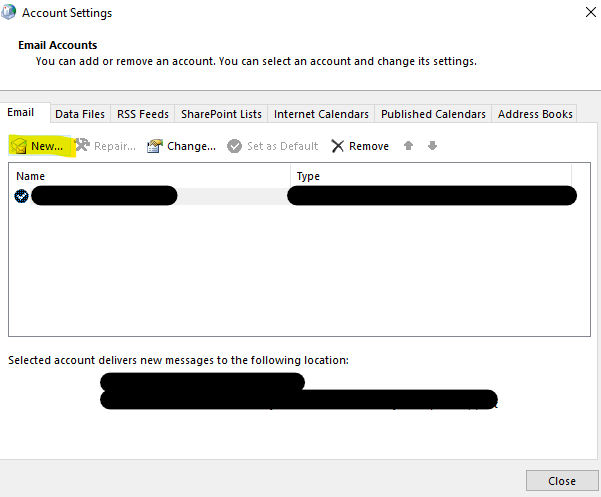
Task: Switch to the Data Files tab
Action: pyautogui.click(x=80, y=114)
